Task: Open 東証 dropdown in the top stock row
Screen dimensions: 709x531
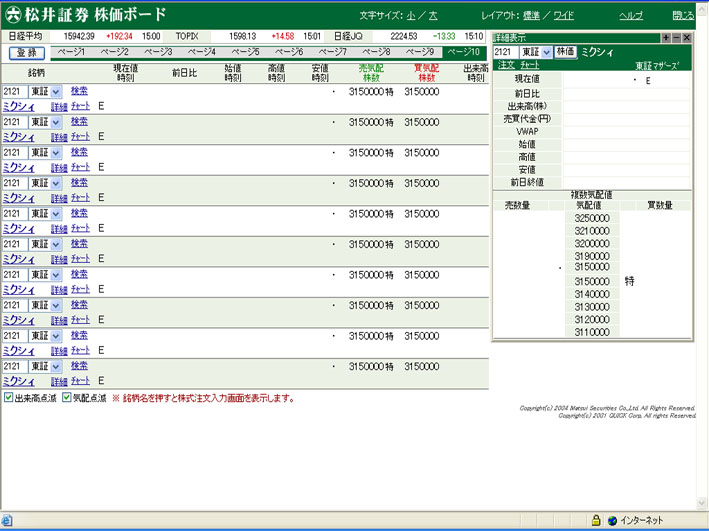Action: 56,92
